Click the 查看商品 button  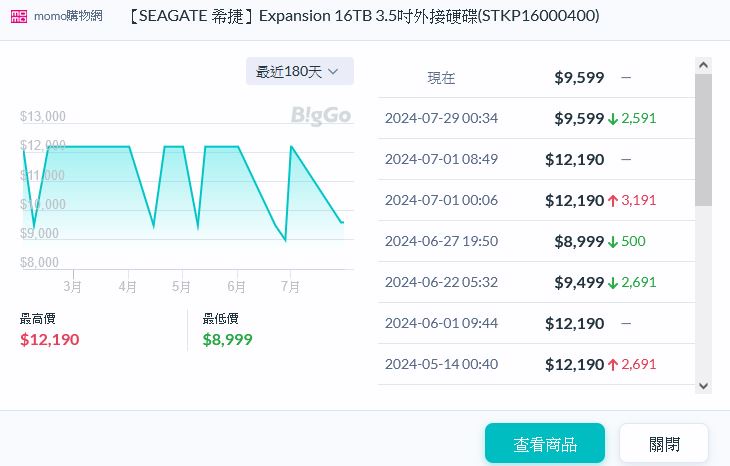pos(544,443)
